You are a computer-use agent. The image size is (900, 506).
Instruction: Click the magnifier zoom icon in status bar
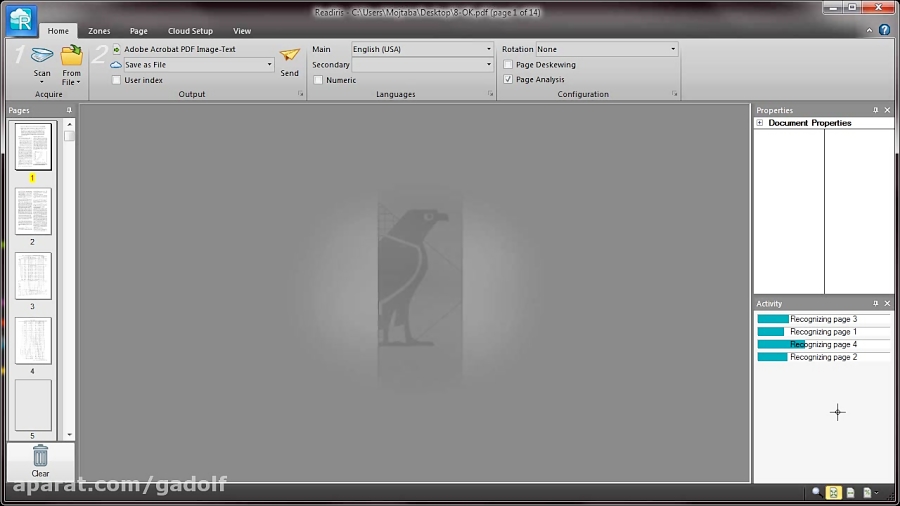click(816, 492)
